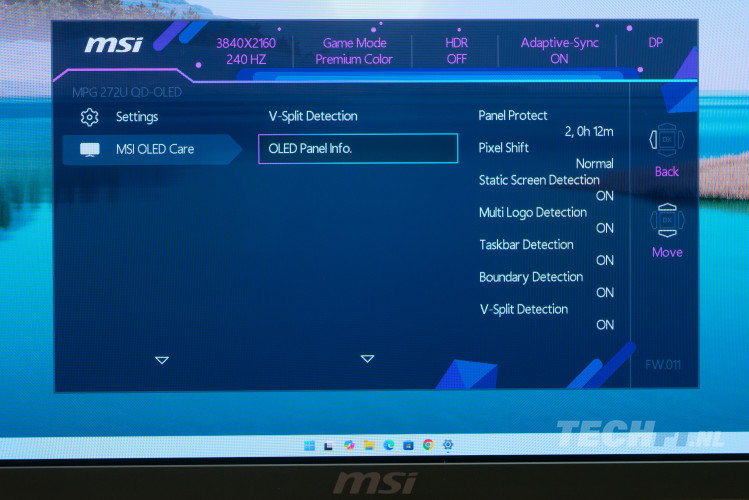Click the Move label
Screen dimensions: 749x500
667,252
